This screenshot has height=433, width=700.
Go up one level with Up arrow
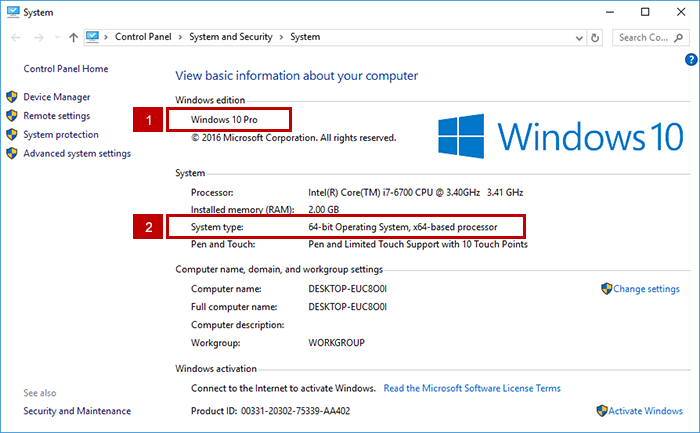pos(74,37)
